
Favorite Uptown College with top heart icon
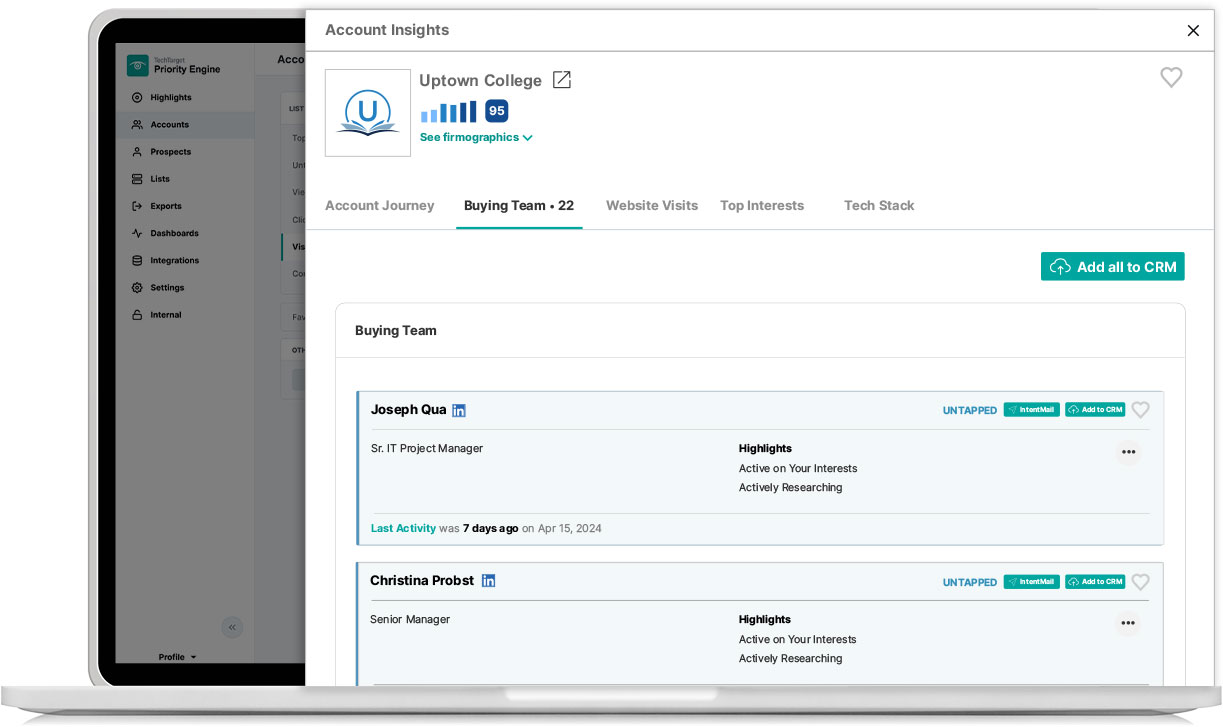tap(1171, 77)
